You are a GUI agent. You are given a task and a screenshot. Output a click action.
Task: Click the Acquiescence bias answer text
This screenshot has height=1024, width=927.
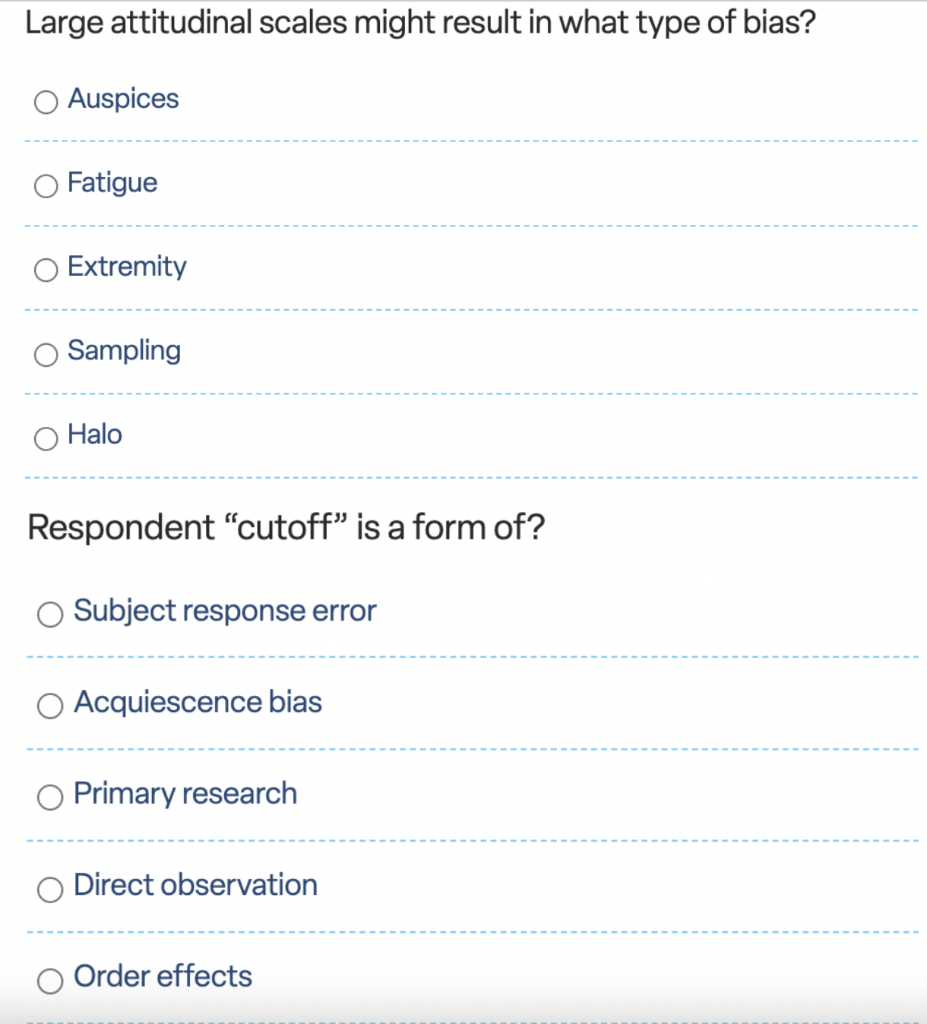[197, 702]
